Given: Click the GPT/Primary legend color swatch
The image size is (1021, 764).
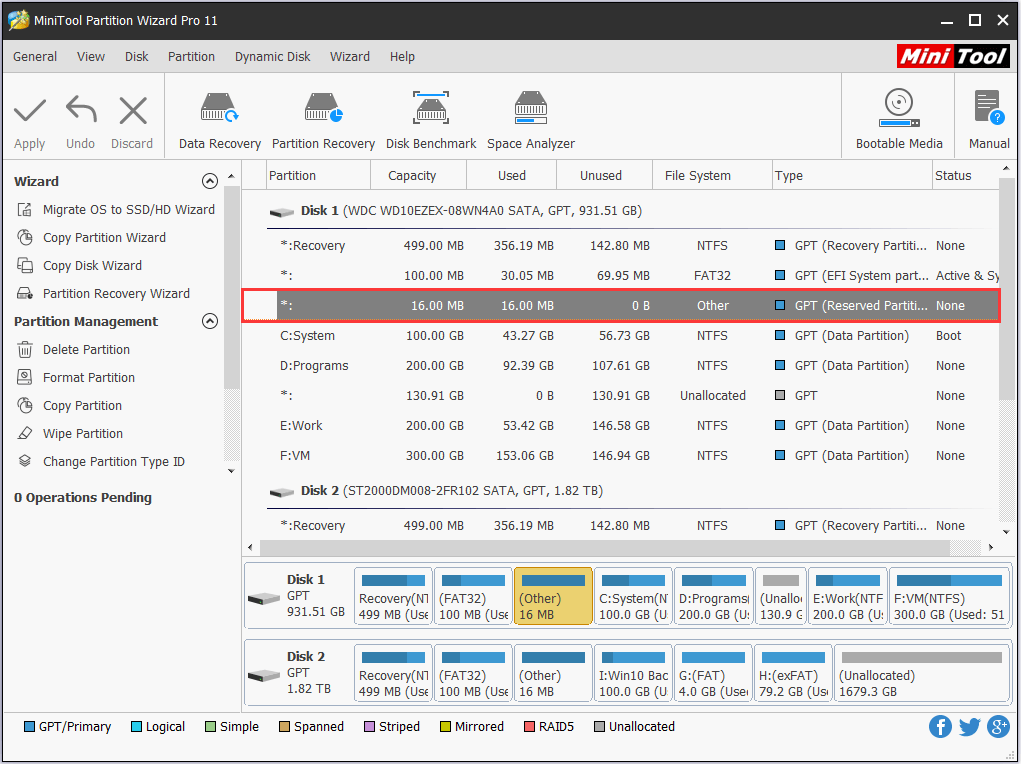Looking at the screenshot, I should (29, 726).
